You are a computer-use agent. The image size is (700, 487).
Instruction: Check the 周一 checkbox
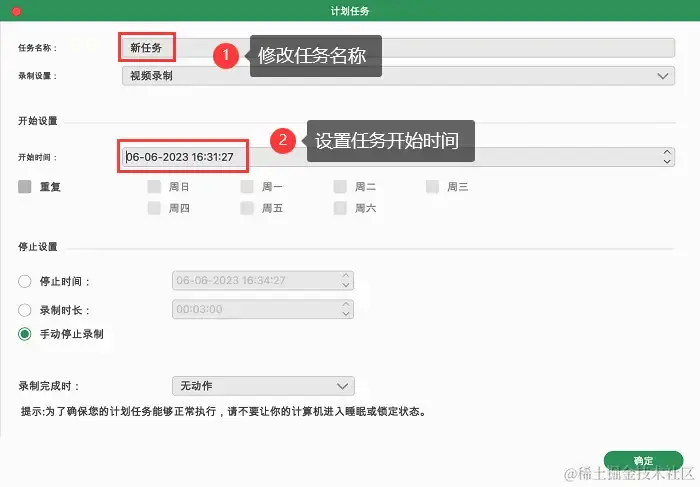coord(247,187)
